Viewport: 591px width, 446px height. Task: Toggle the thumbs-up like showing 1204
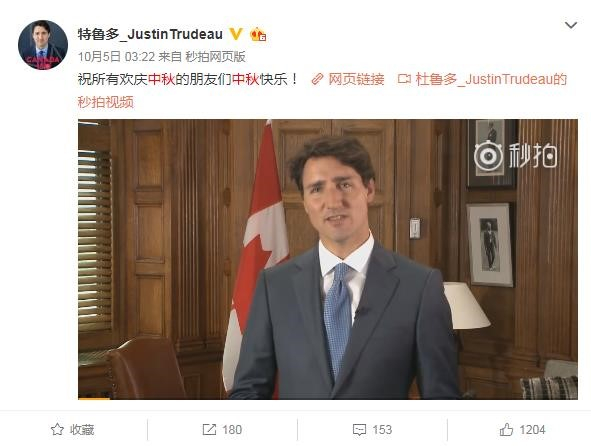(x=506, y=429)
